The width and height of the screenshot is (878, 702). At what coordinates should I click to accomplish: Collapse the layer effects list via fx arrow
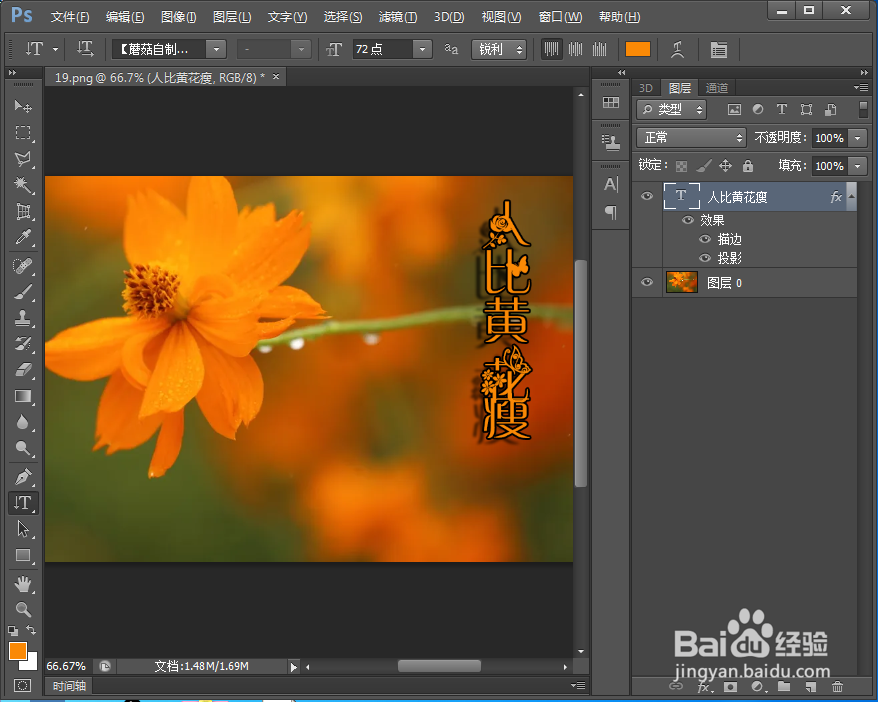coord(851,197)
